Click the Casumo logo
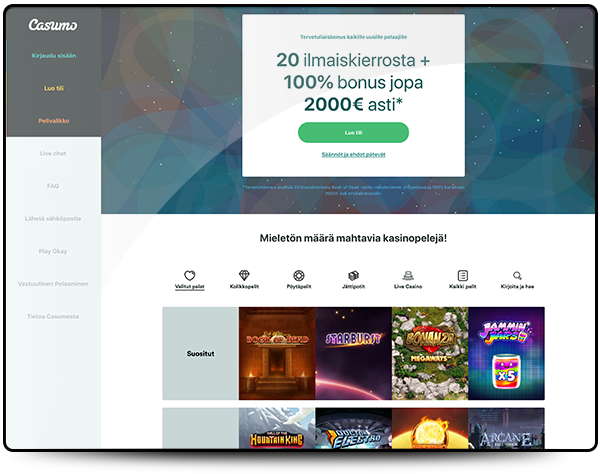Image resolution: width=600 pixels, height=474 pixels. pyautogui.click(x=53, y=25)
